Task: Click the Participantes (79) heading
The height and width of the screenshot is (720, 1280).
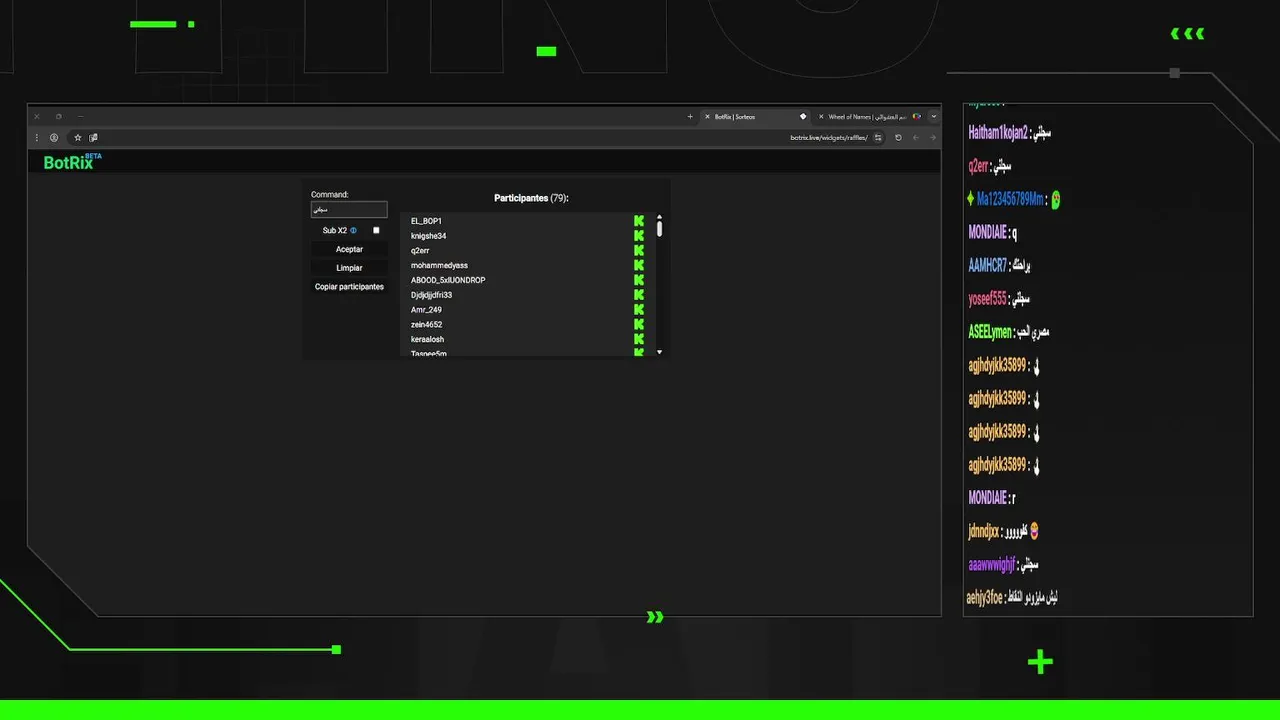Action: coord(531,198)
